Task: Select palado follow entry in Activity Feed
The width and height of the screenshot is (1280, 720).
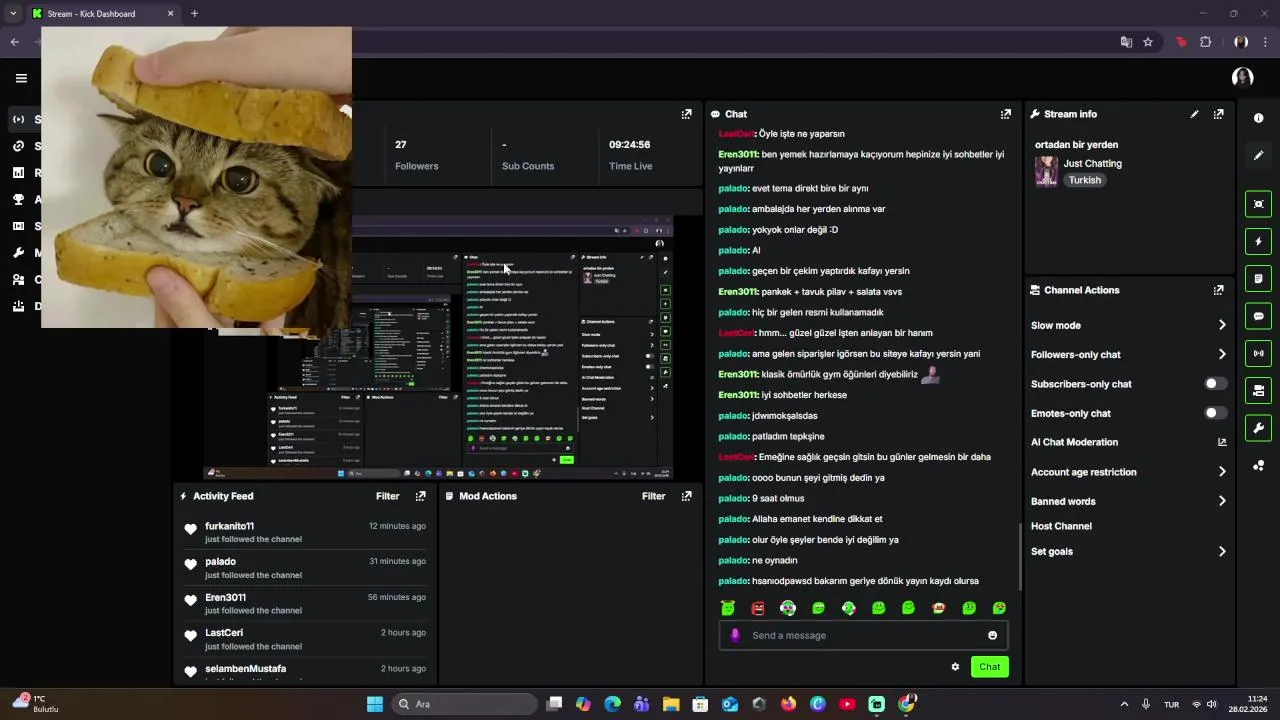Action: coord(305,568)
